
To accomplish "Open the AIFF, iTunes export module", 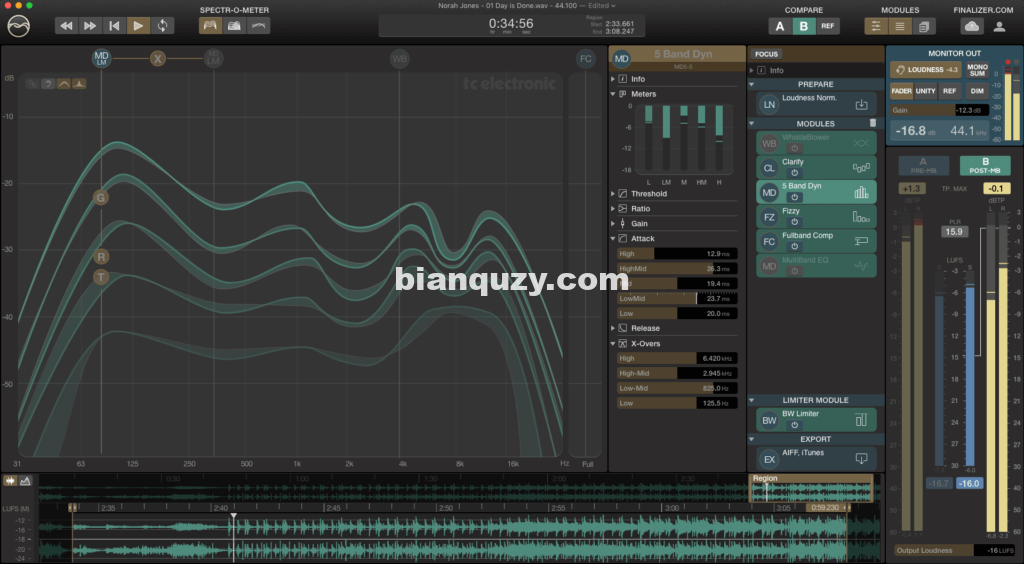I will click(x=816, y=459).
